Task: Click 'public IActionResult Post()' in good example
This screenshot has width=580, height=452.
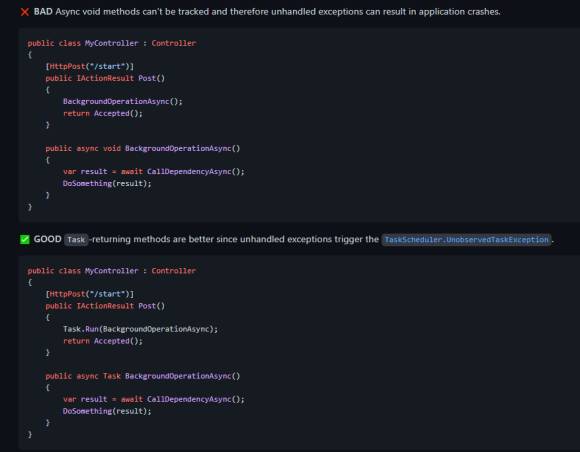Action: click(x=105, y=306)
